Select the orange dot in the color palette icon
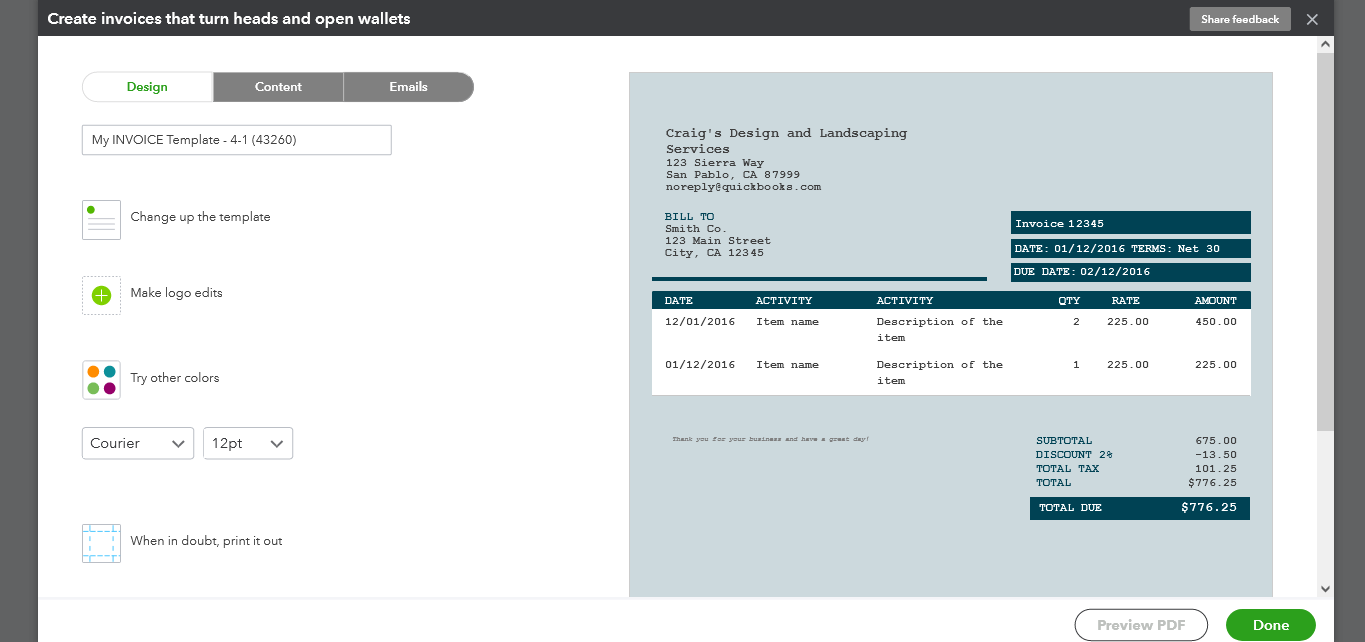1365x642 pixels. pyautogui.click(x=95, y=372)
